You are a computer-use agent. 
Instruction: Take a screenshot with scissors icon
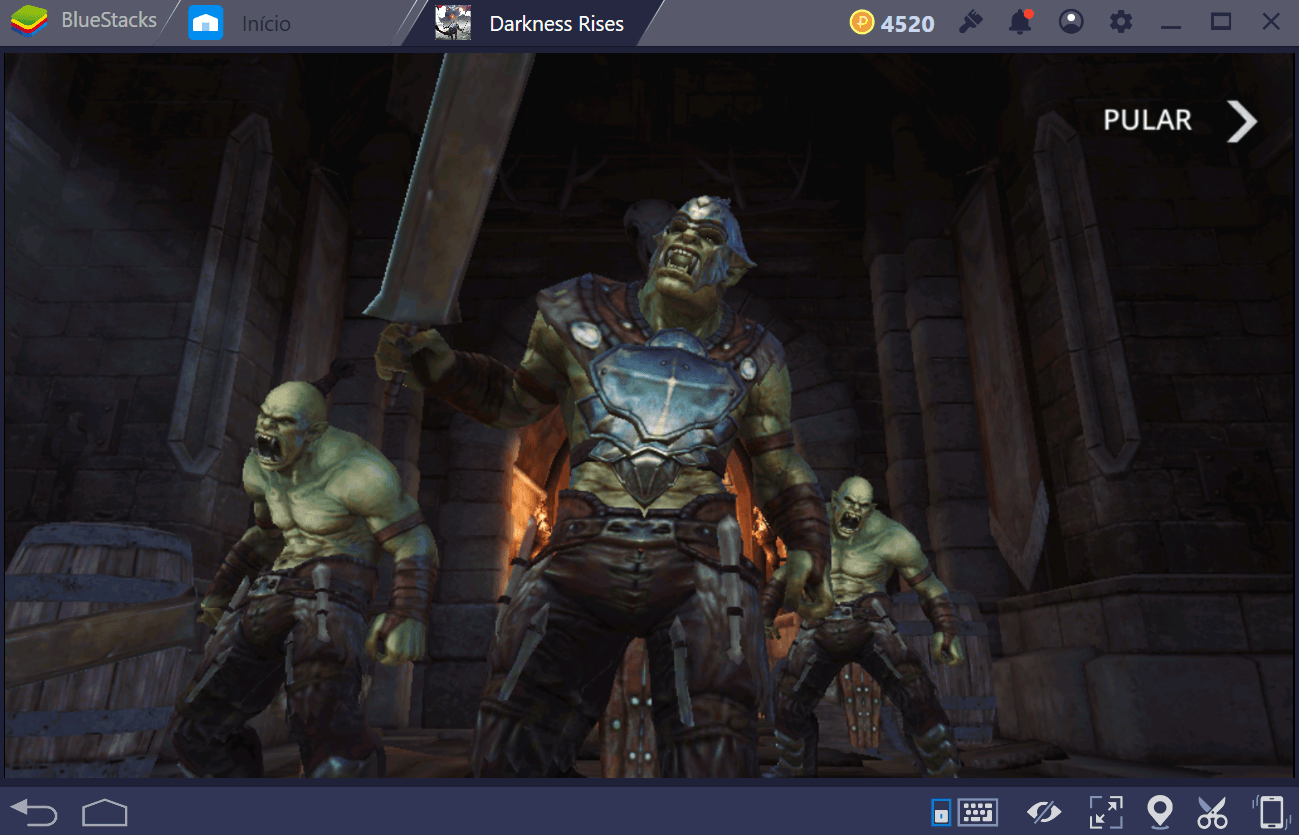[1212, 812]
